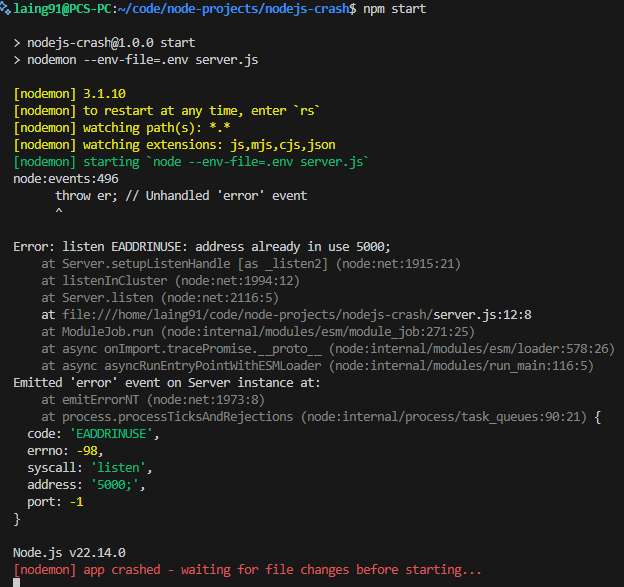Click the 'at listenInCluster (node:net:1994:12)' line
The image size is (624, 587).
point(170,281)
